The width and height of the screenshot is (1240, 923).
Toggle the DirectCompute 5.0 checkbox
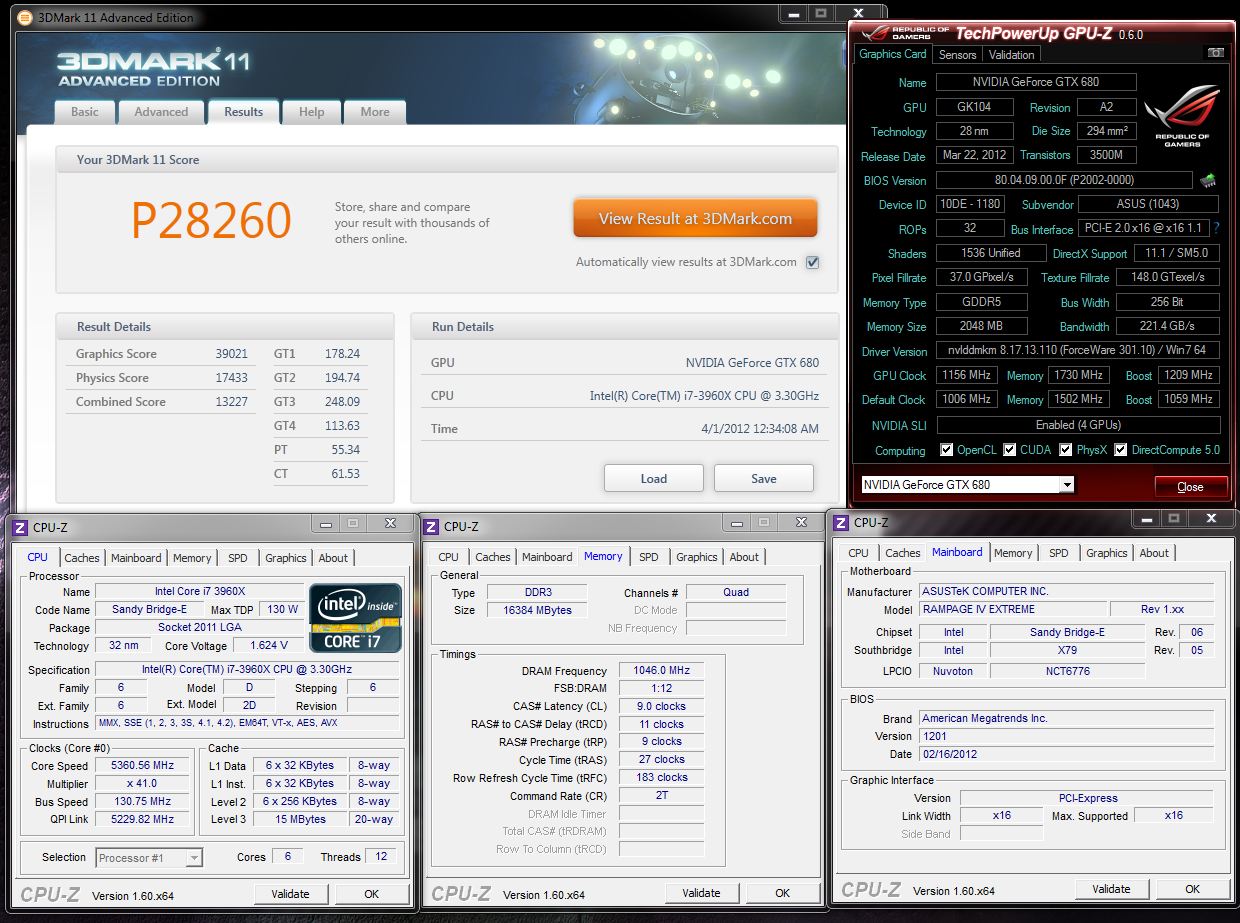[x=1121, y=450]
